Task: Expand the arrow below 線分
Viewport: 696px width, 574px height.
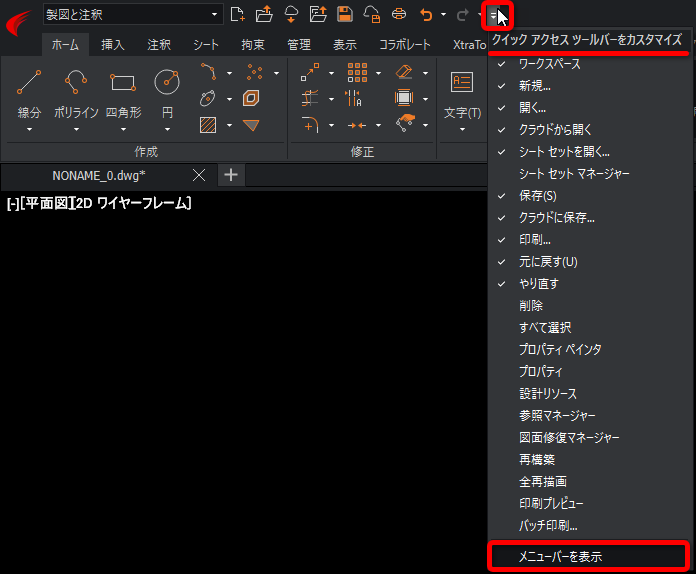Action: pos(29,130)
